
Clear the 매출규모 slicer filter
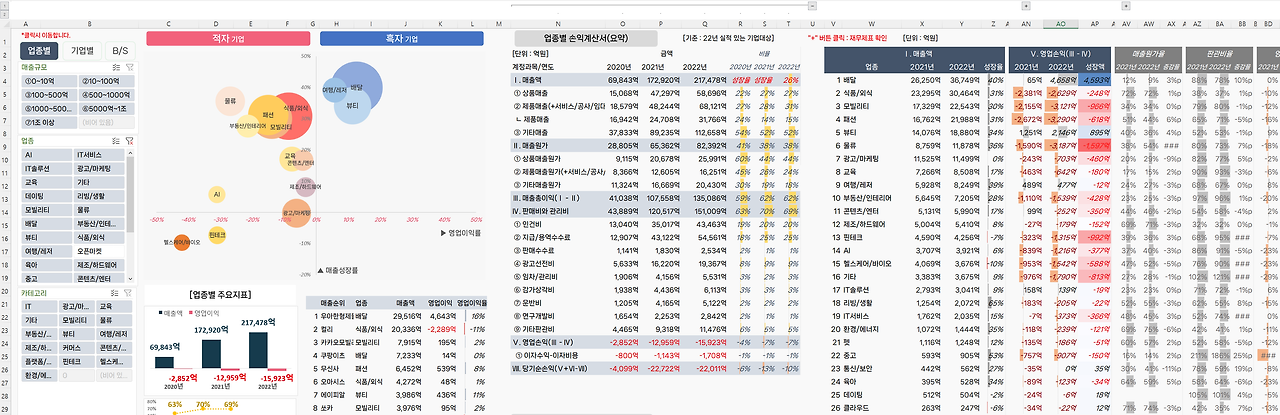(x=129, y=65)
